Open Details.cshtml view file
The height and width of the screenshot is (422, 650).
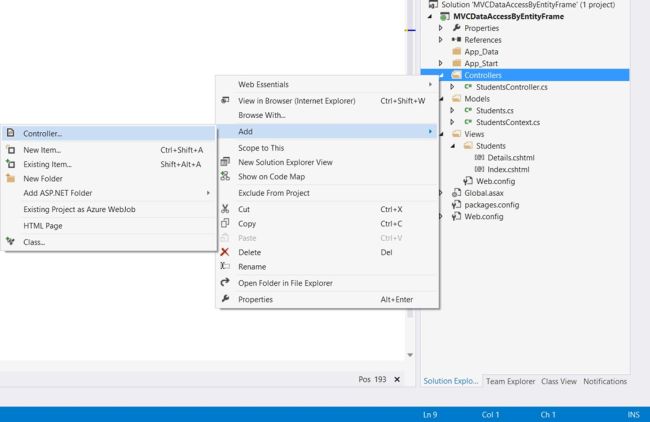511,158
